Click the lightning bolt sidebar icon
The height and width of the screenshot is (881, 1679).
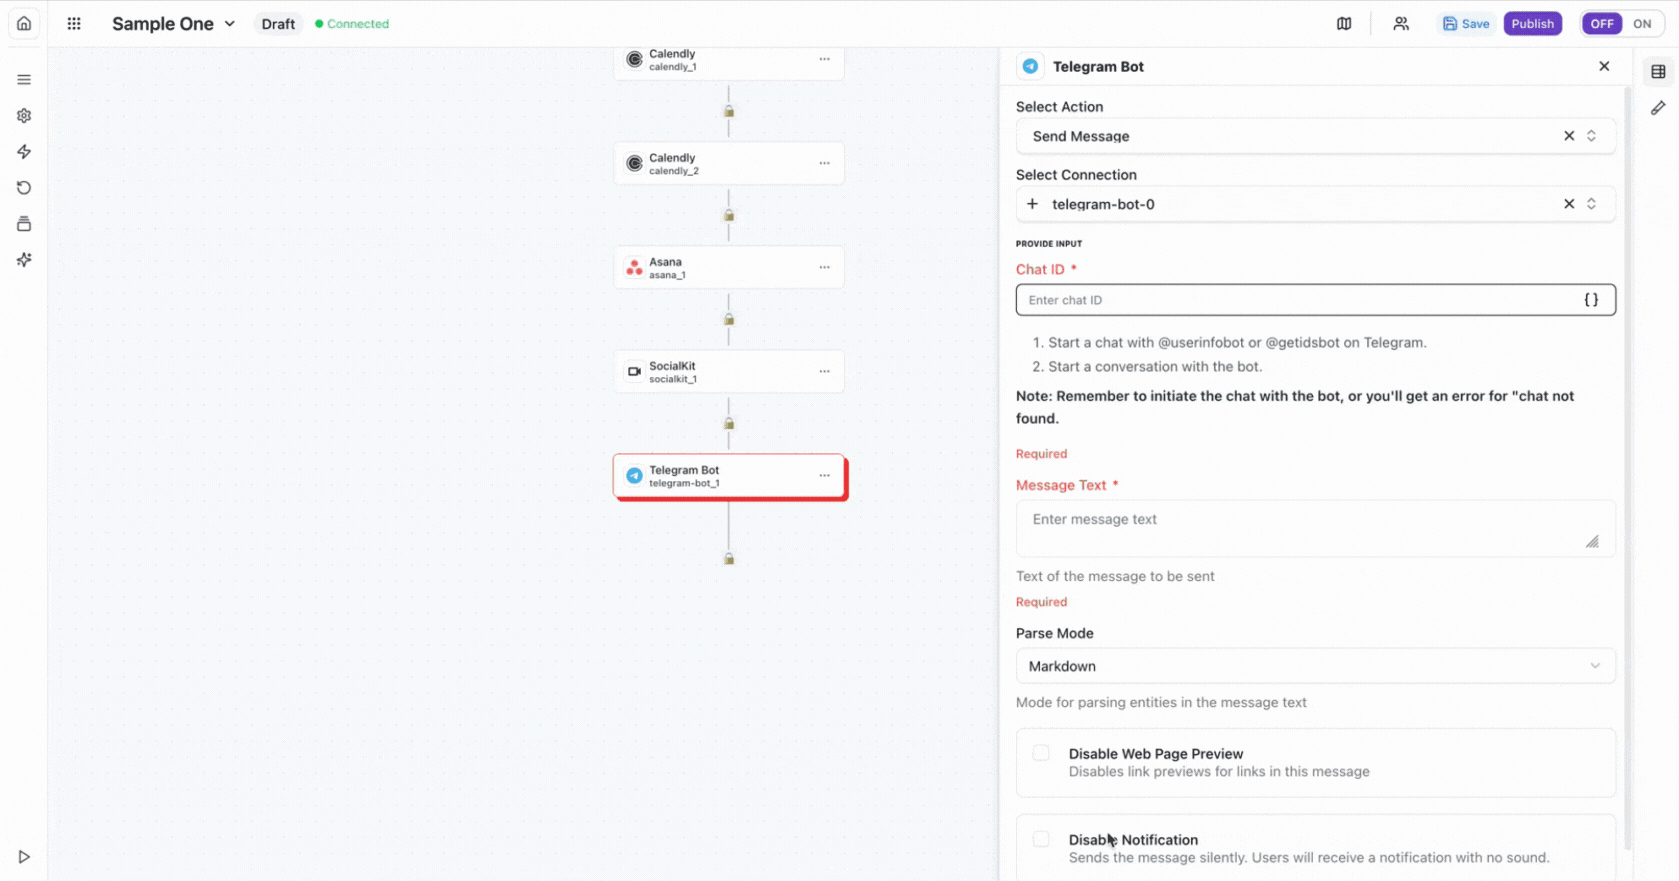click(x=24, y=152)
